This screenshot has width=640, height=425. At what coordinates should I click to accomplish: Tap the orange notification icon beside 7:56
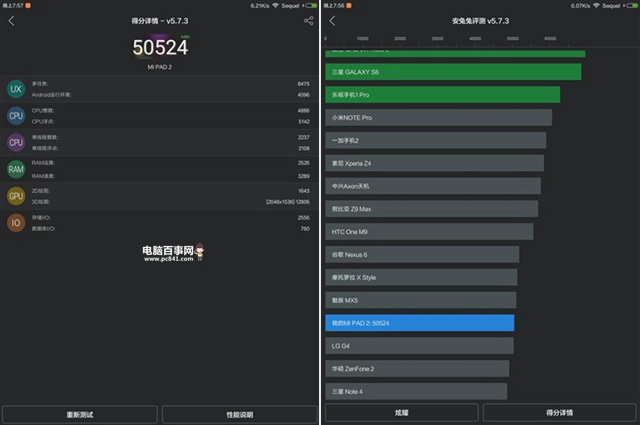click(349, 5)
